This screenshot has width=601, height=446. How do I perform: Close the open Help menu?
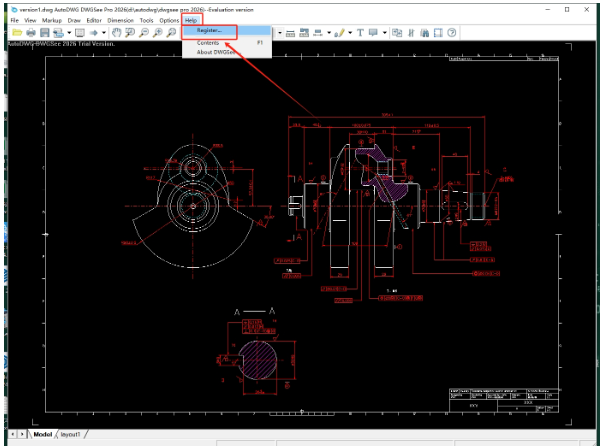pyautogui.click(x=191, y=20)
